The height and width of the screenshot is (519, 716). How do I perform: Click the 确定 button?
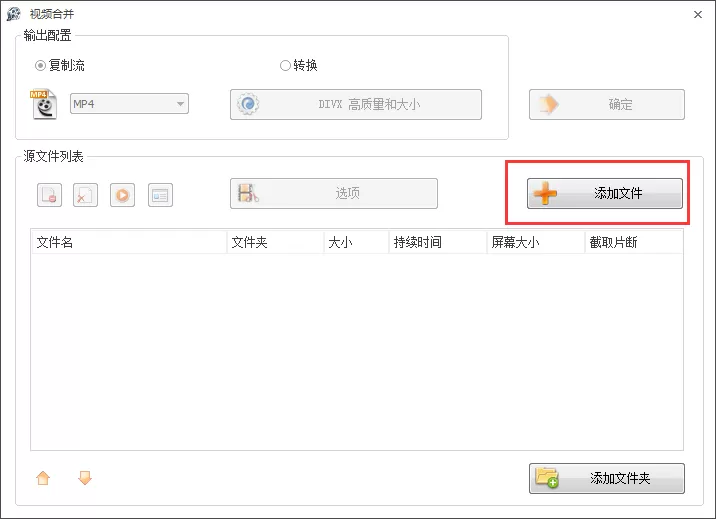607,105
